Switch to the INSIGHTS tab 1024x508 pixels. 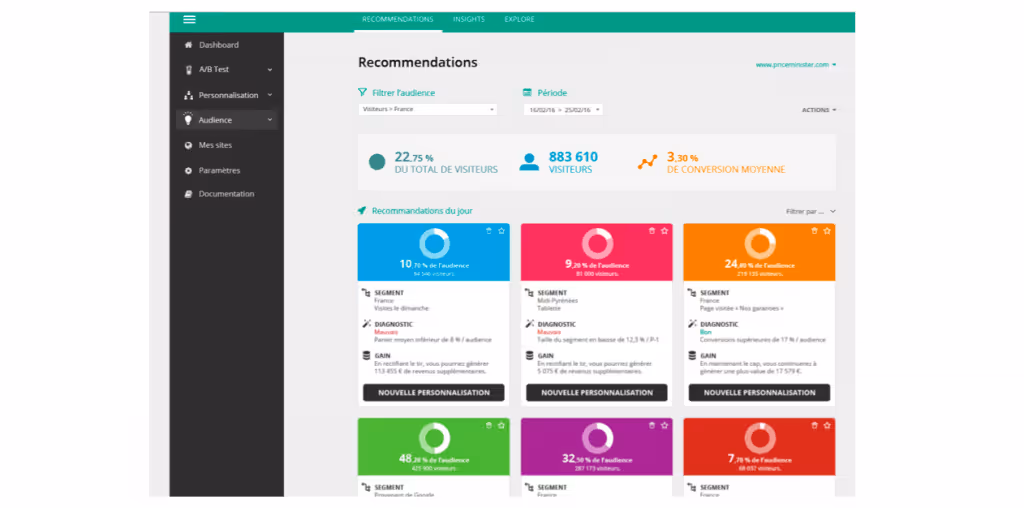(x=469, y=20)
